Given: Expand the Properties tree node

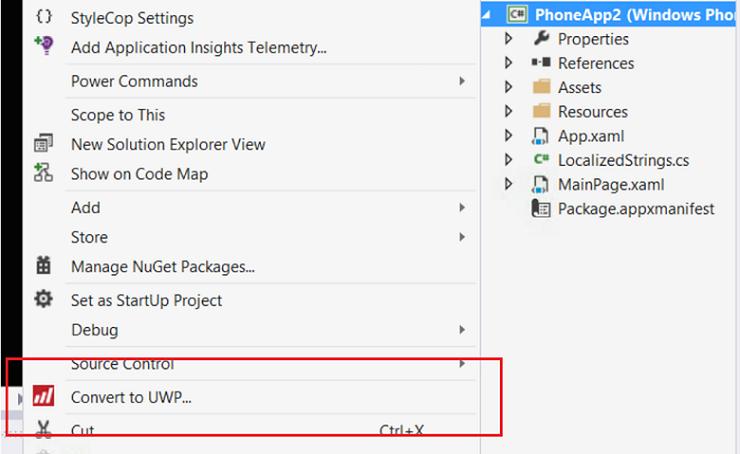Looking at the screenshot, I should click(x=509, y=39).
